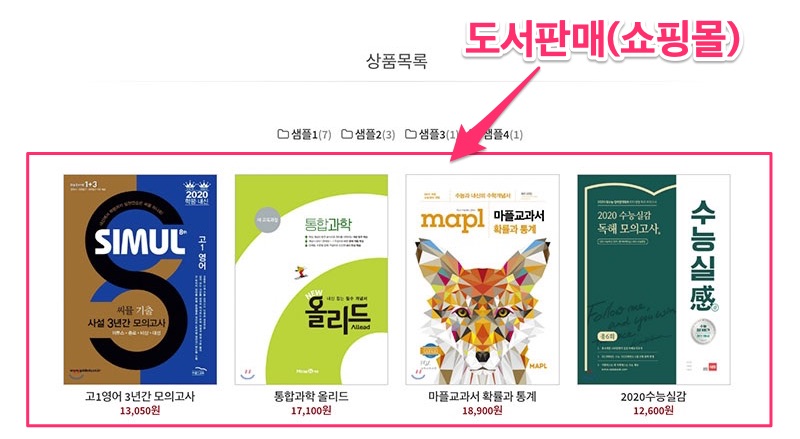The image size is (800, 439).
Task: Click the 18,900원 price
Action: click(x=482, y=410)
